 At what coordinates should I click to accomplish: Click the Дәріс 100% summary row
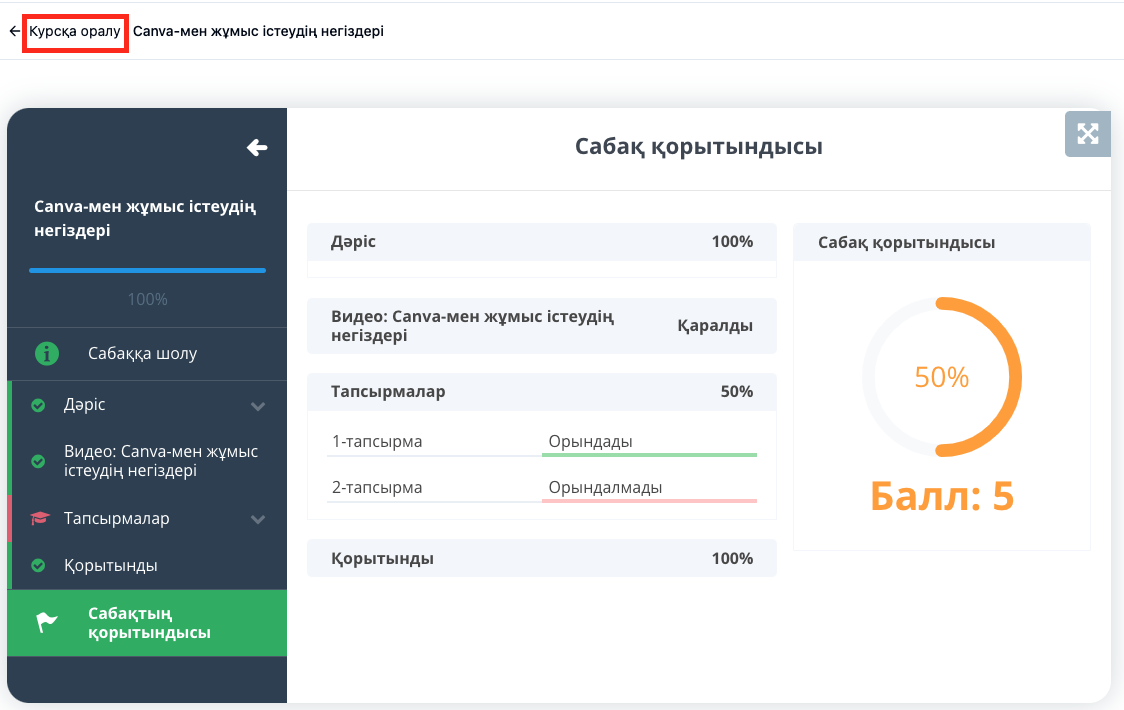[542, 242]
